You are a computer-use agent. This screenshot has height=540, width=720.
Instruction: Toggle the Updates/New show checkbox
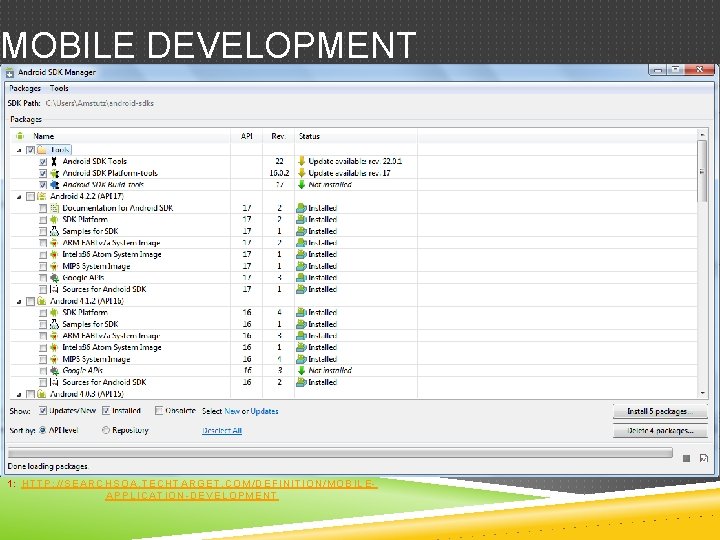click(x=42, y=411)
